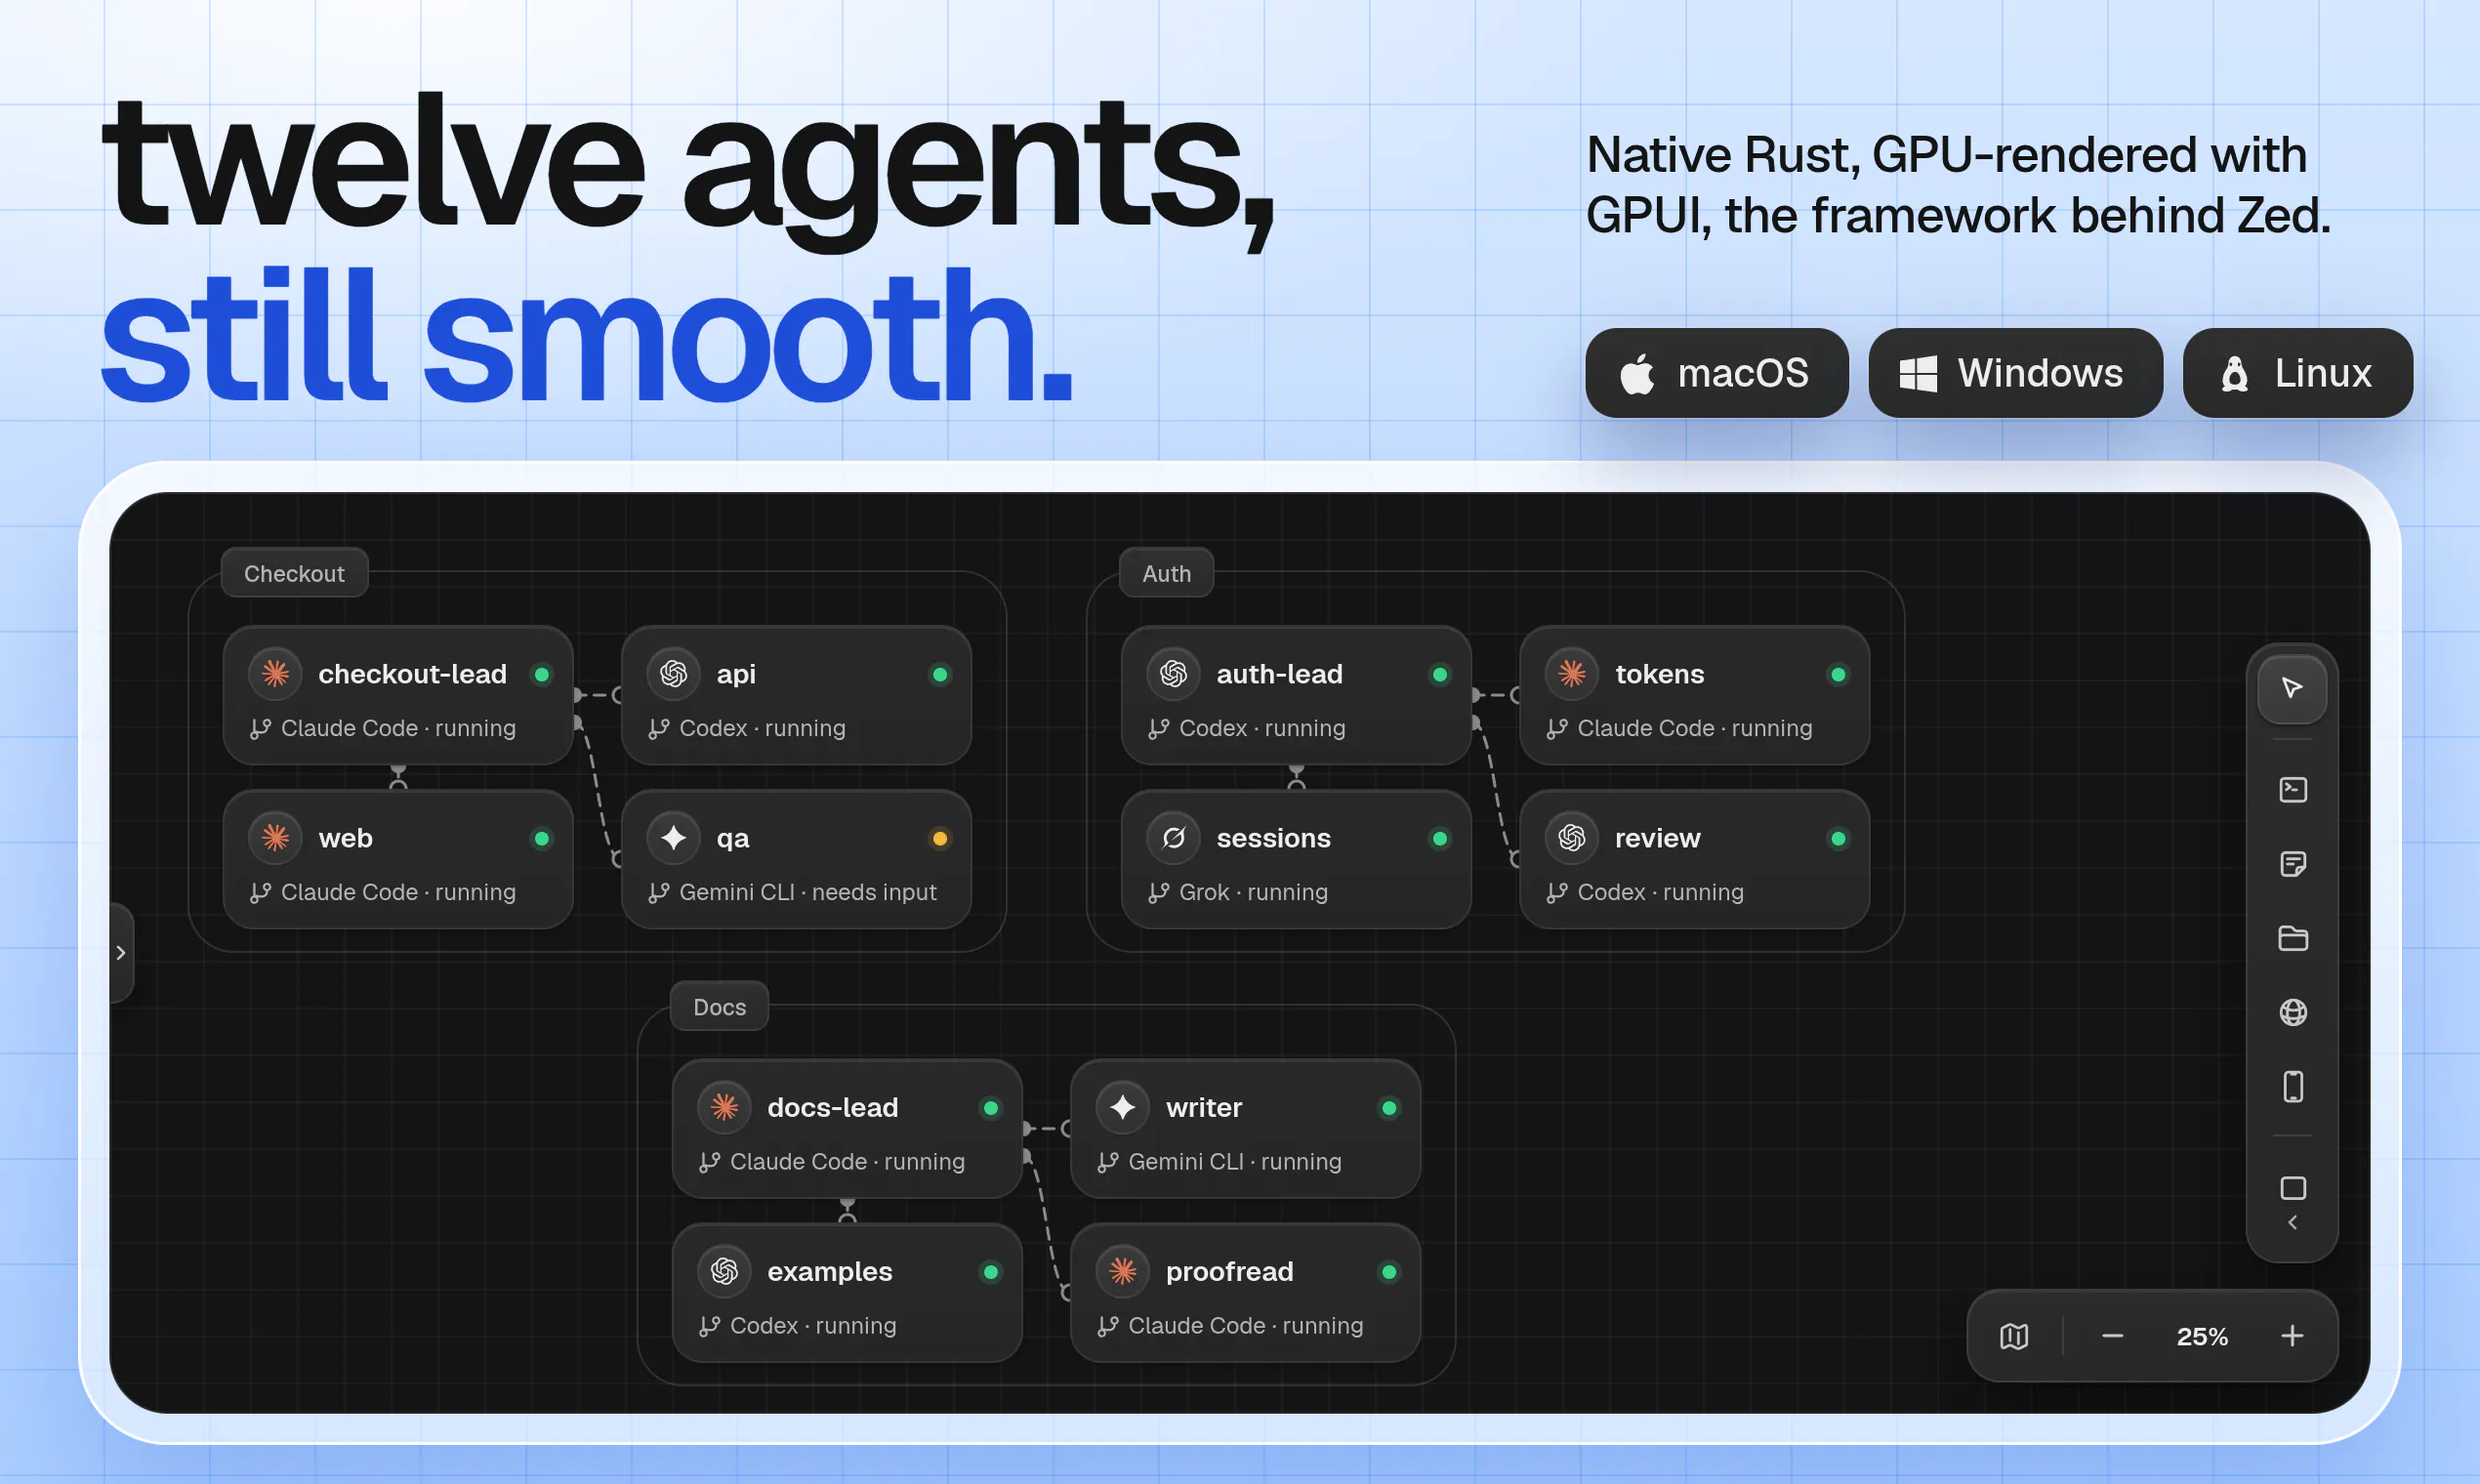This screenshot has width=2480, height=1484.
Task: Click the green status dot on review
Action: [1838, 839]
